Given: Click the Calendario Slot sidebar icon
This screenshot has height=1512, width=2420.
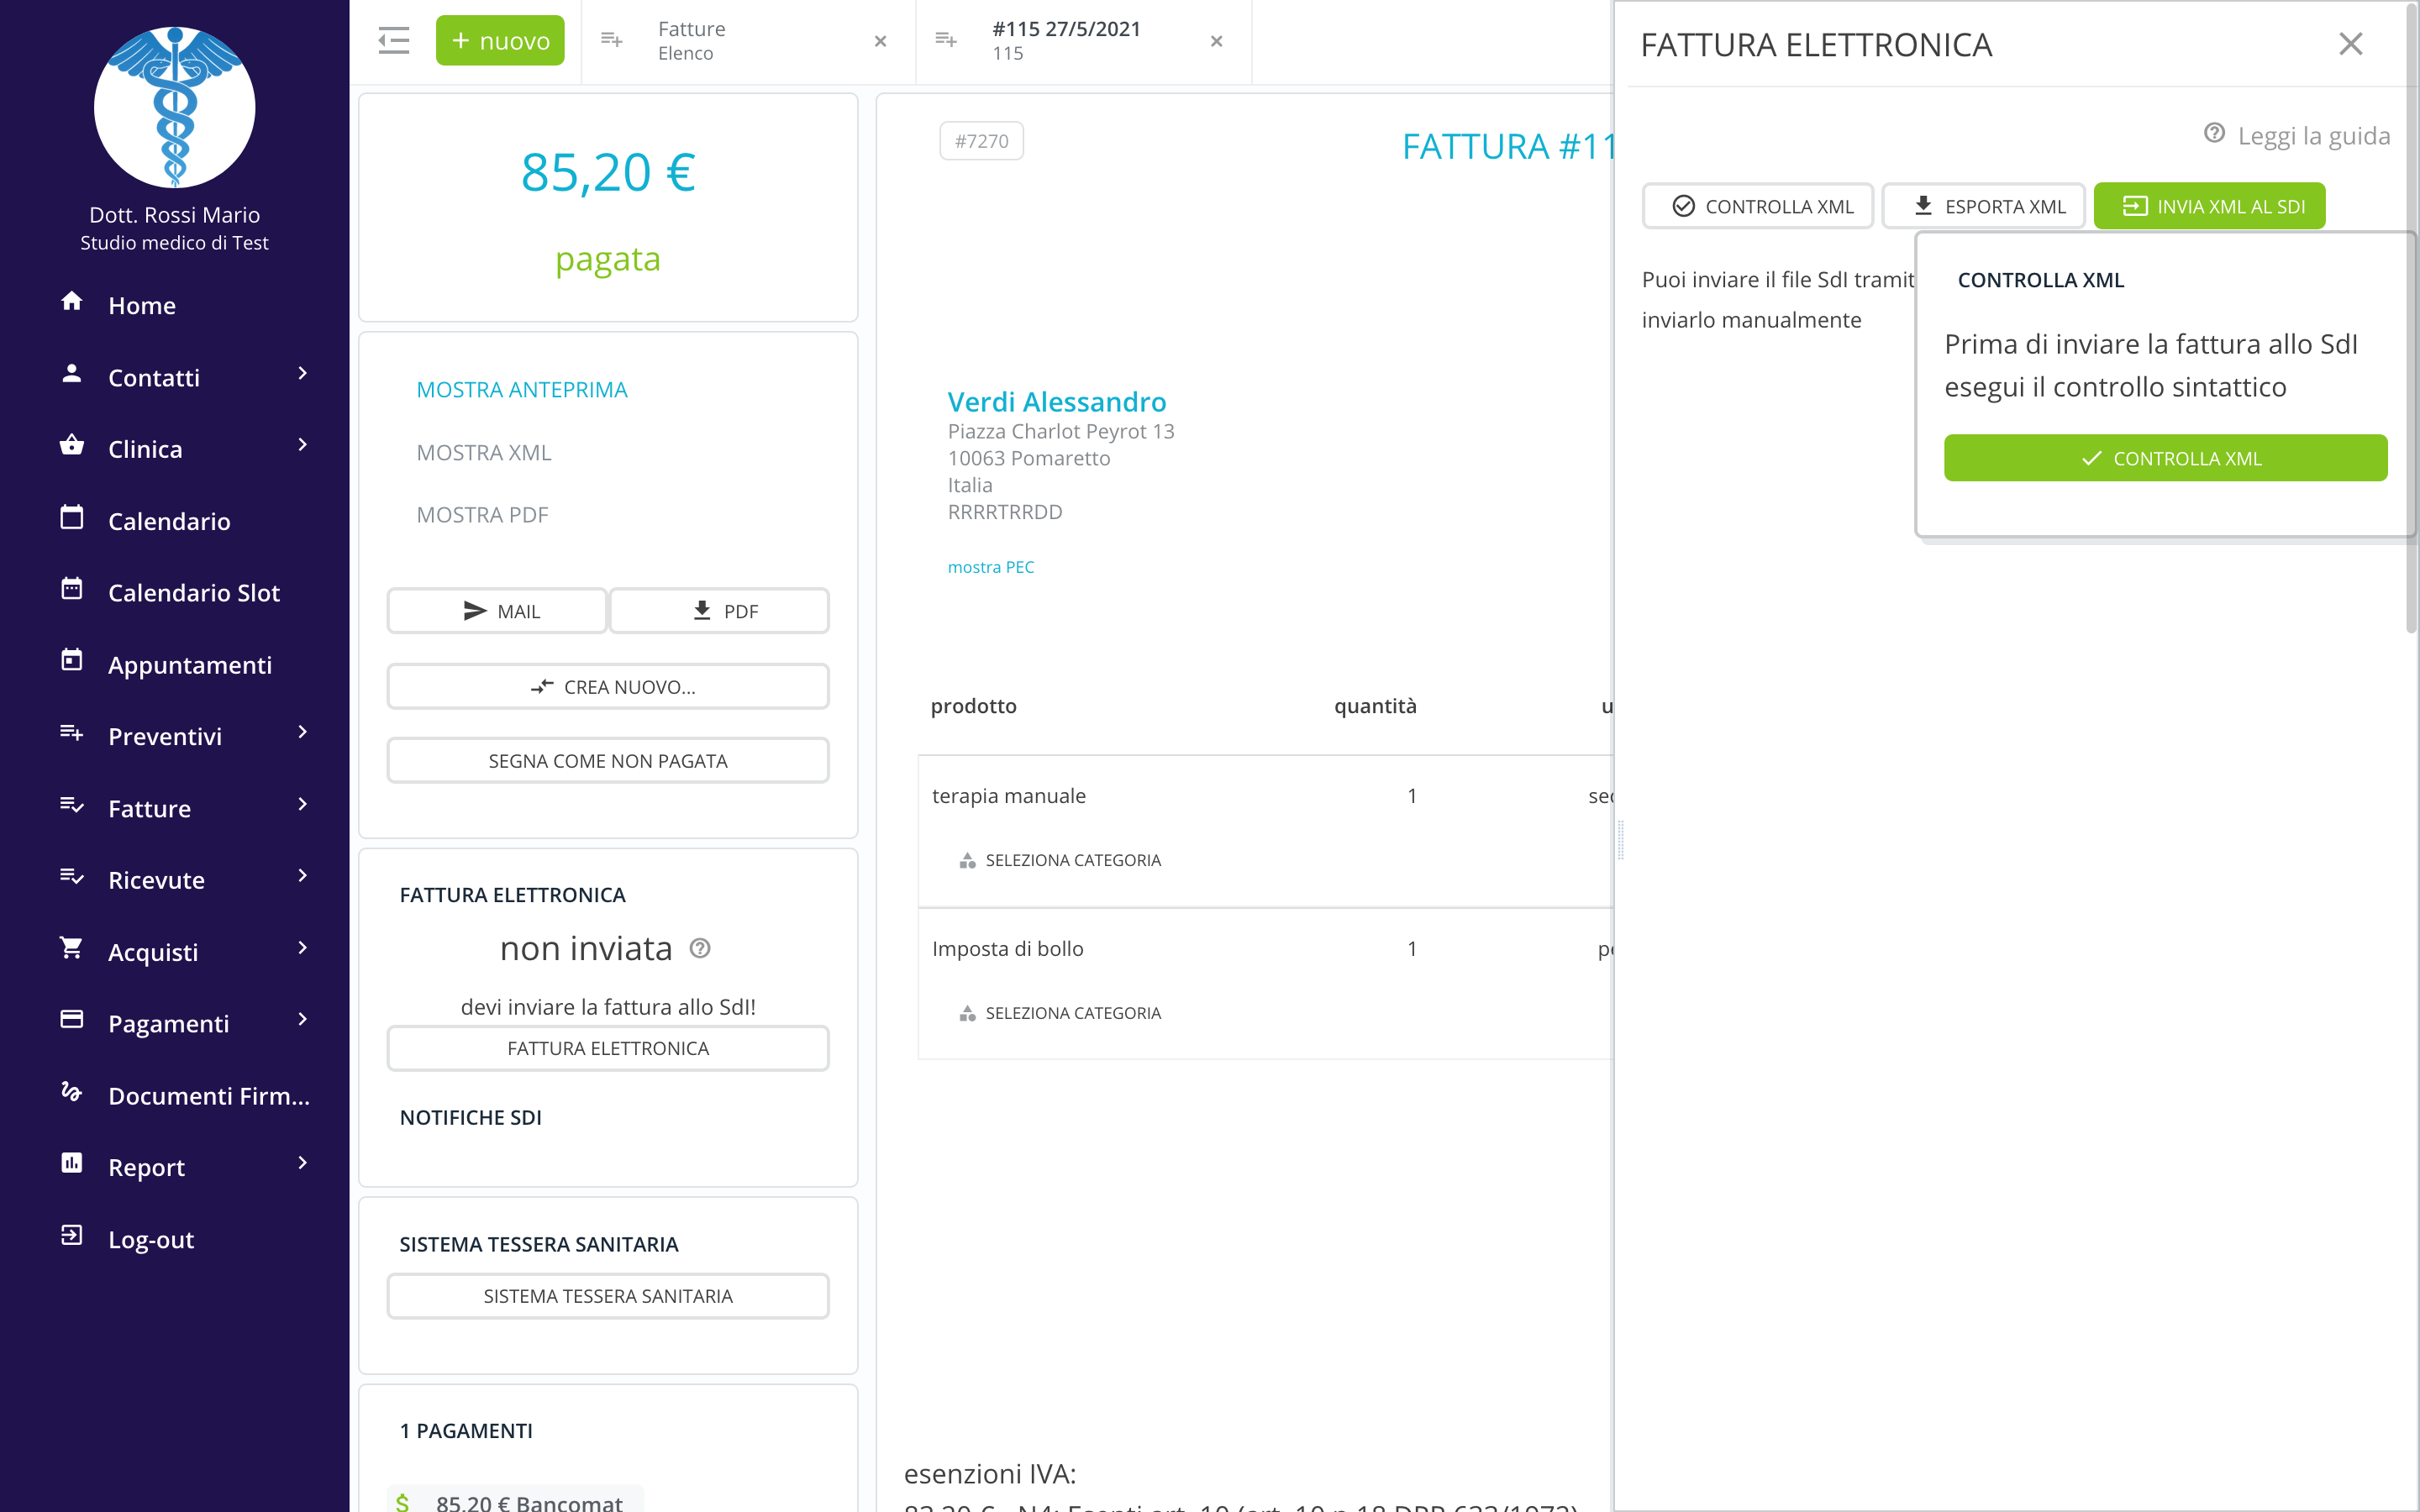Looking at the screenshot, I should coord(71,590).
